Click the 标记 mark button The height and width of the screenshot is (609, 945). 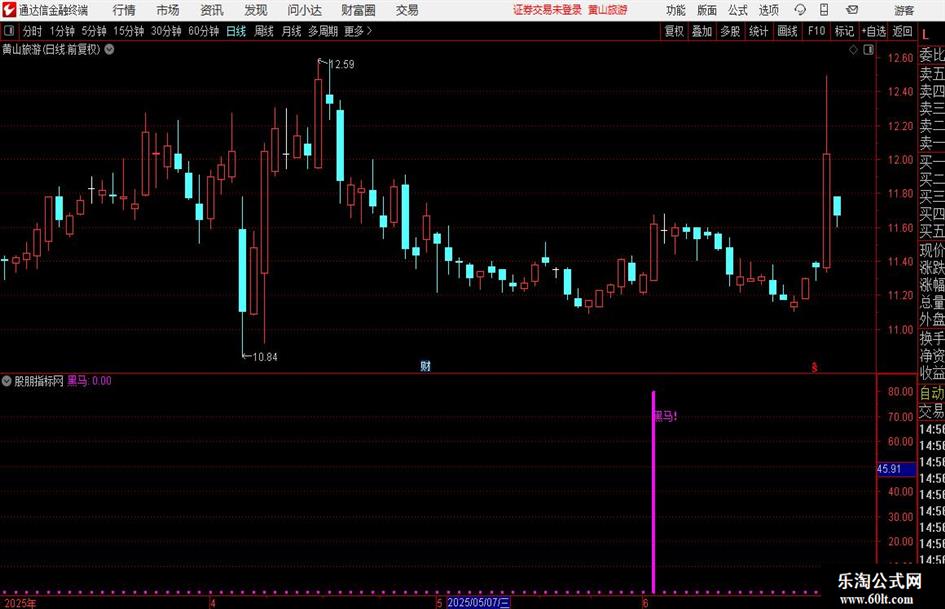844,31
